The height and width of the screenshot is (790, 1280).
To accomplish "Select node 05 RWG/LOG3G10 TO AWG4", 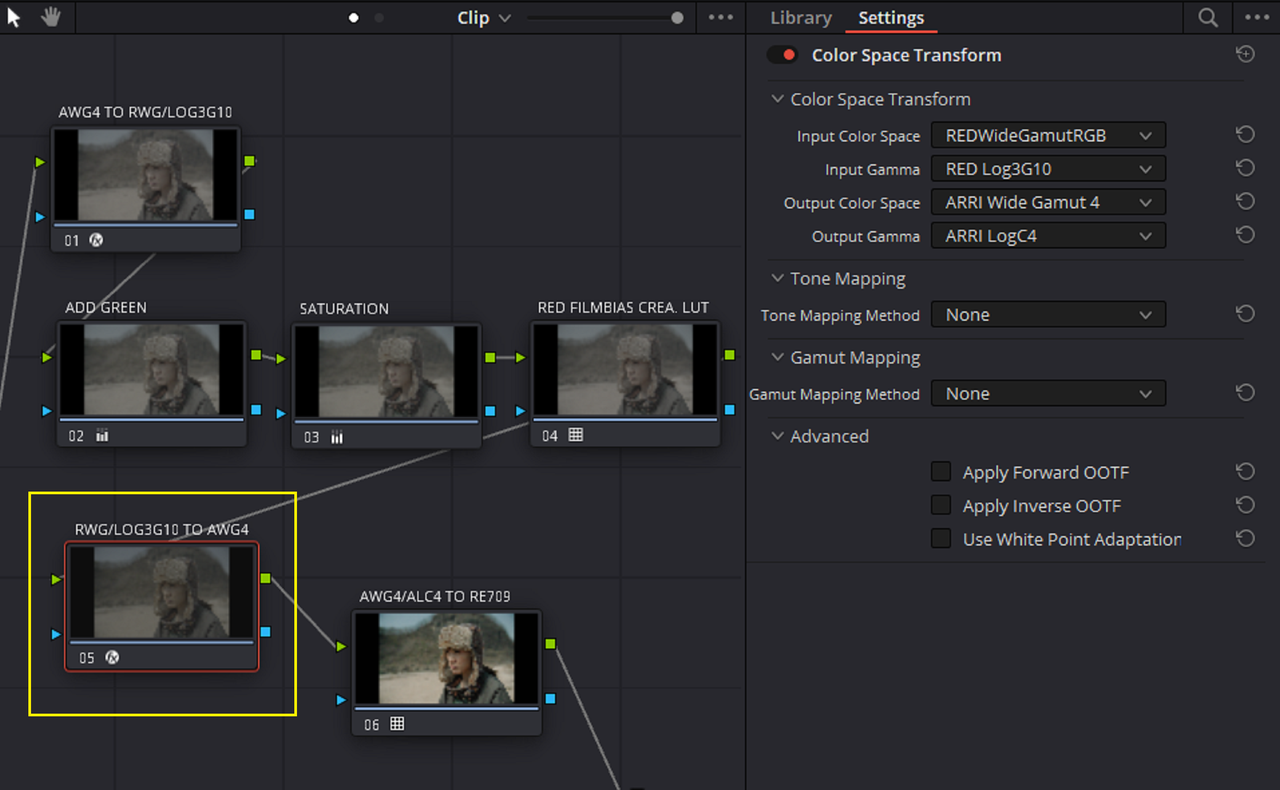I will point(162,606).
